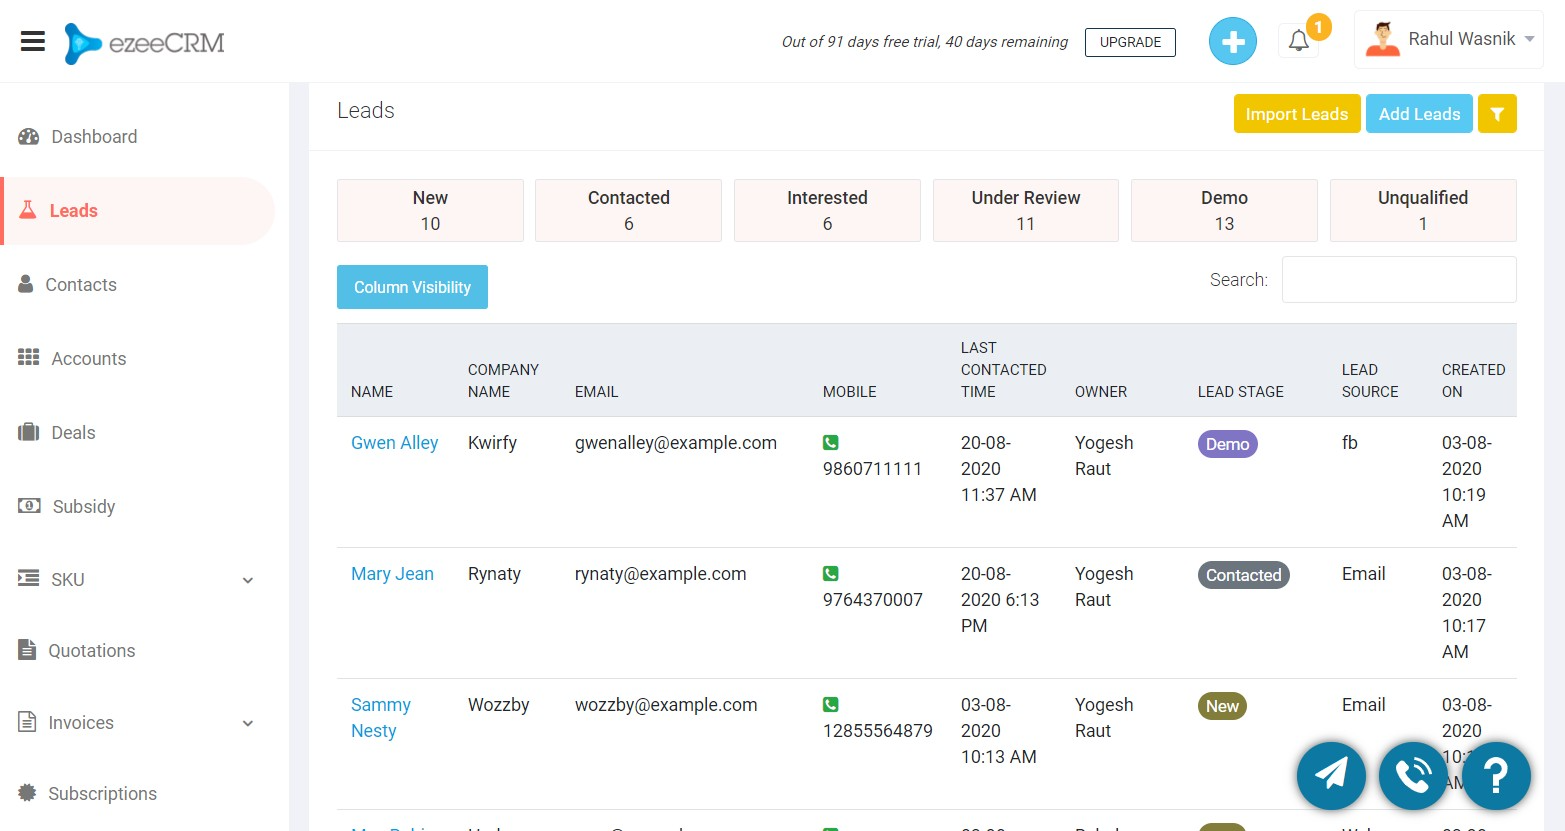
Task: Click the Contacts person icon
Action: click(26, 284)
